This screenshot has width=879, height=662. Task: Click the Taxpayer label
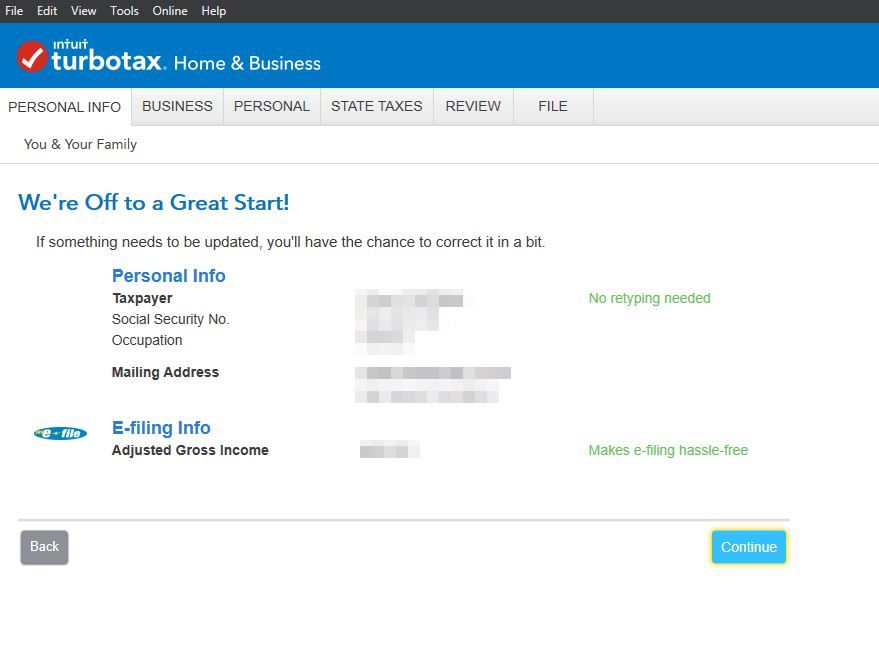tap(142, 298)
